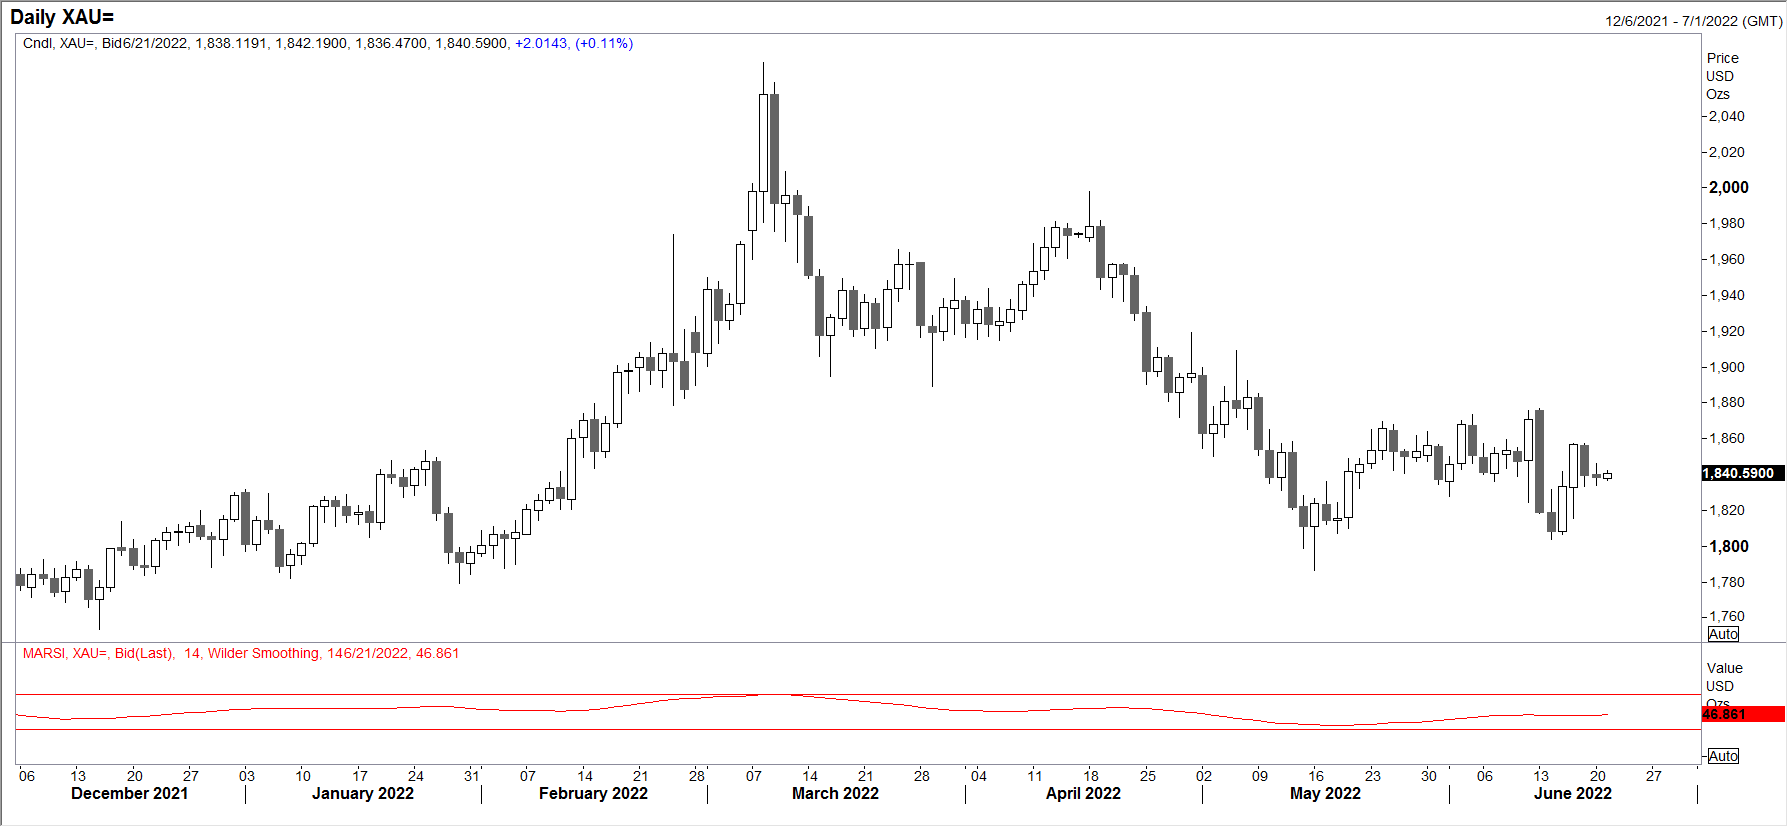Click the 2,040 price axis label
Screen dimensions: 1788x827
1727,116
